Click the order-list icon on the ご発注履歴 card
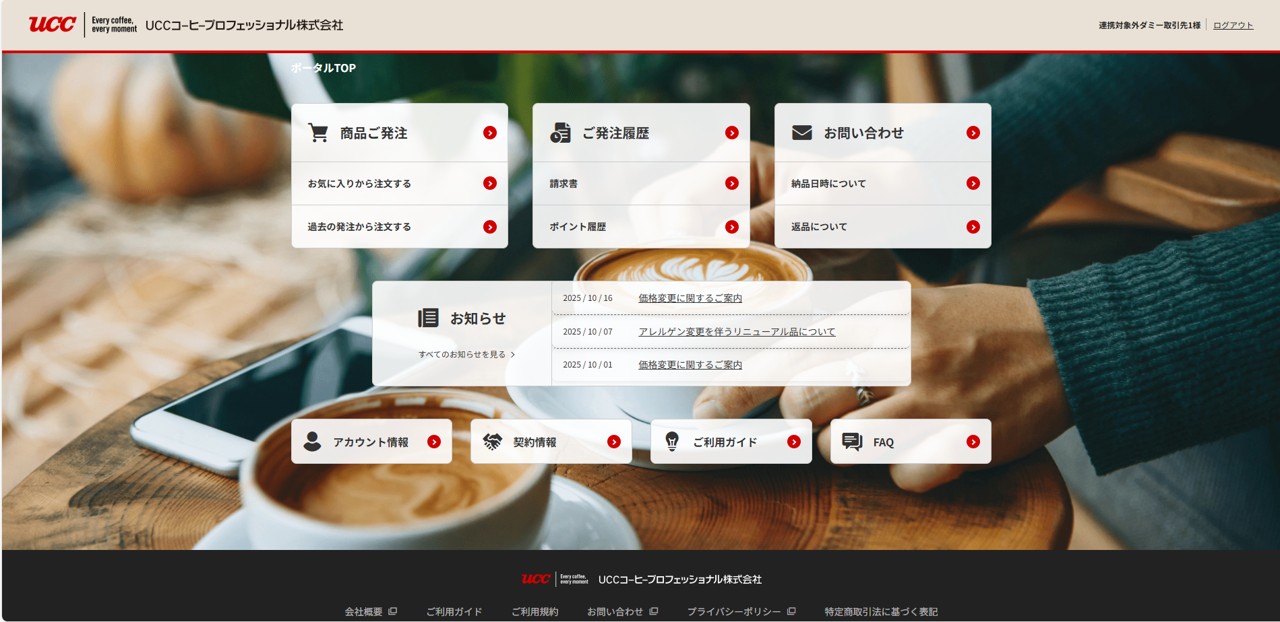This screenshot has width=1280, height=622. [558, 131]
